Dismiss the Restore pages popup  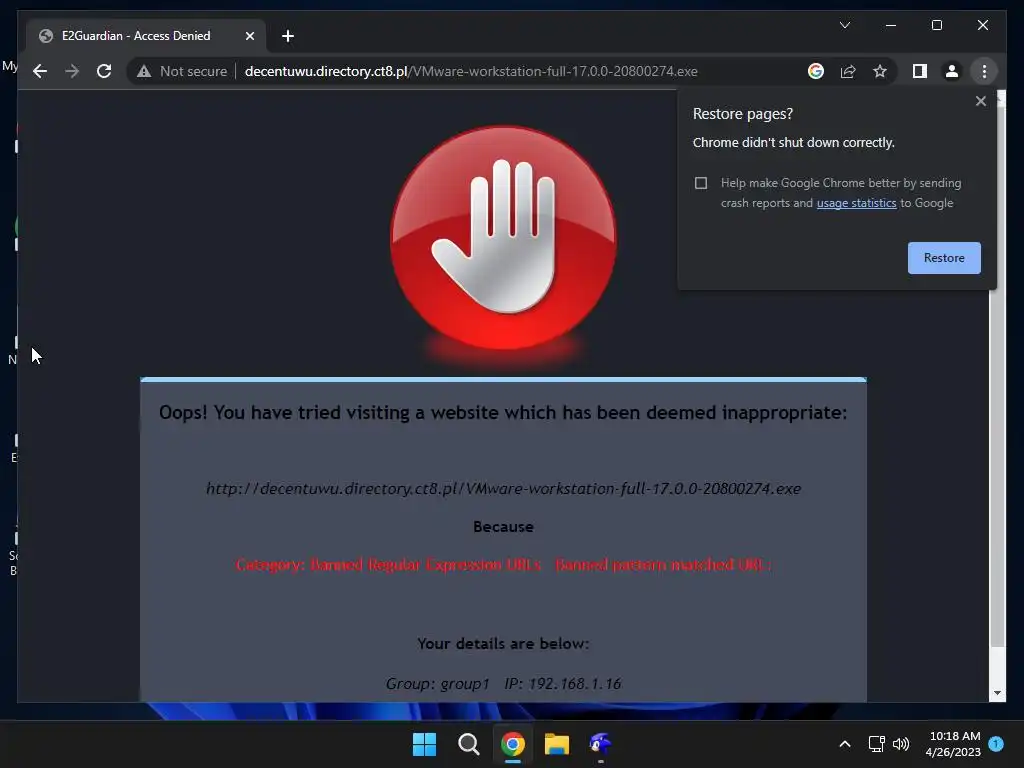tap(980, 101)
